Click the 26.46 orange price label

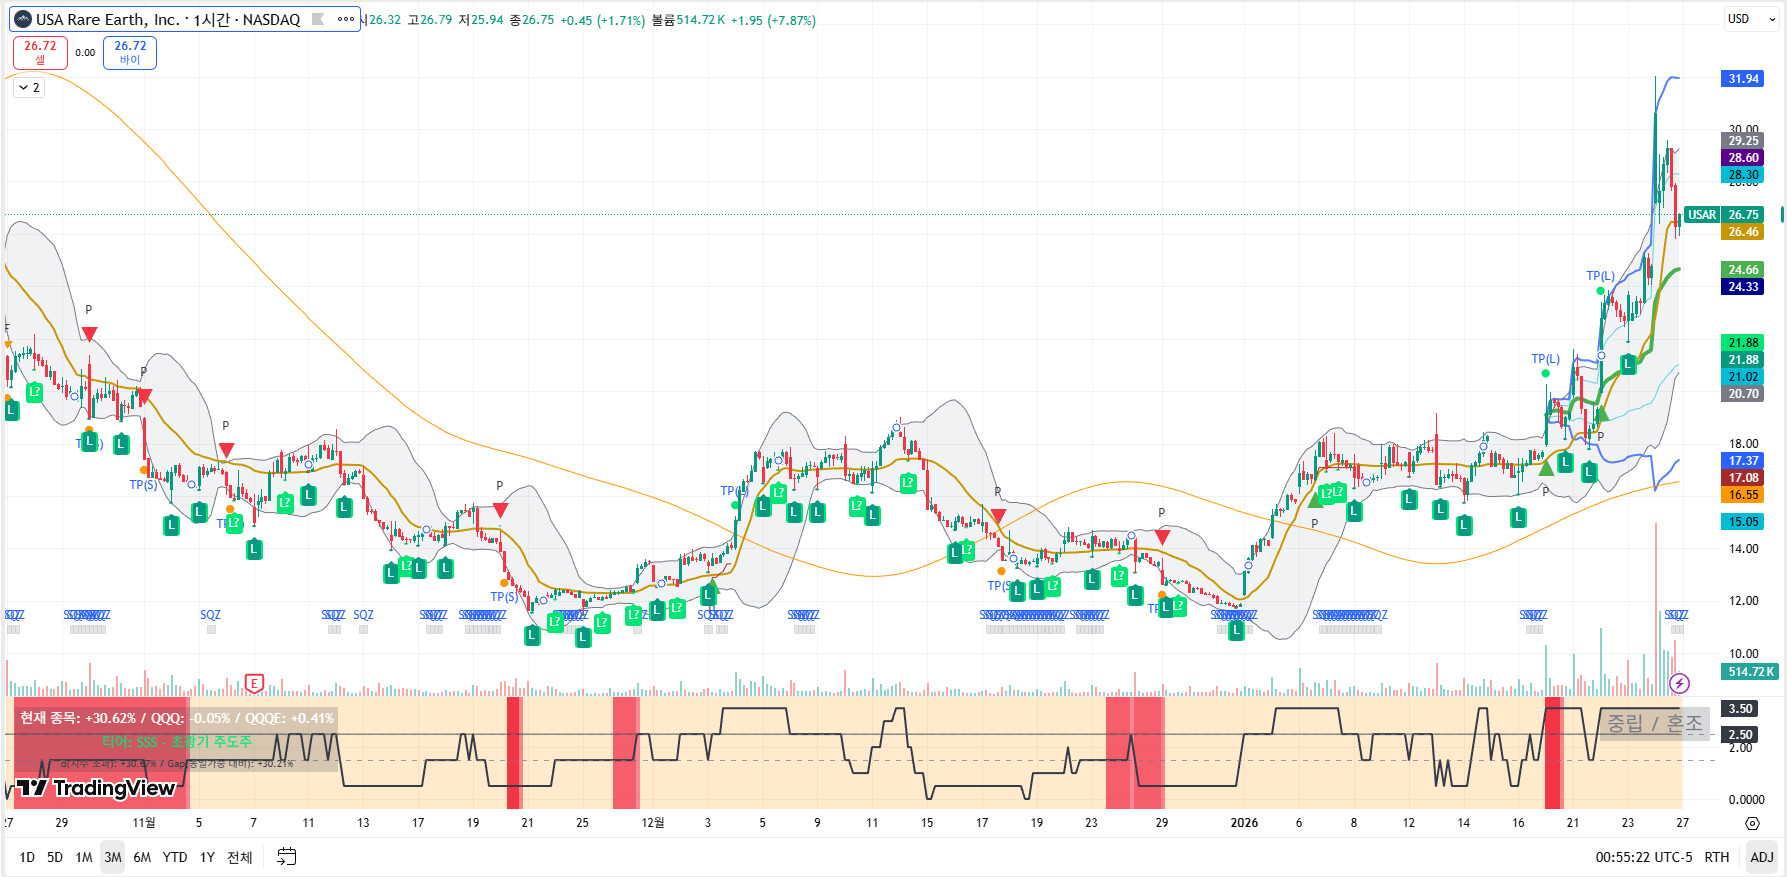click(1743, 232)
